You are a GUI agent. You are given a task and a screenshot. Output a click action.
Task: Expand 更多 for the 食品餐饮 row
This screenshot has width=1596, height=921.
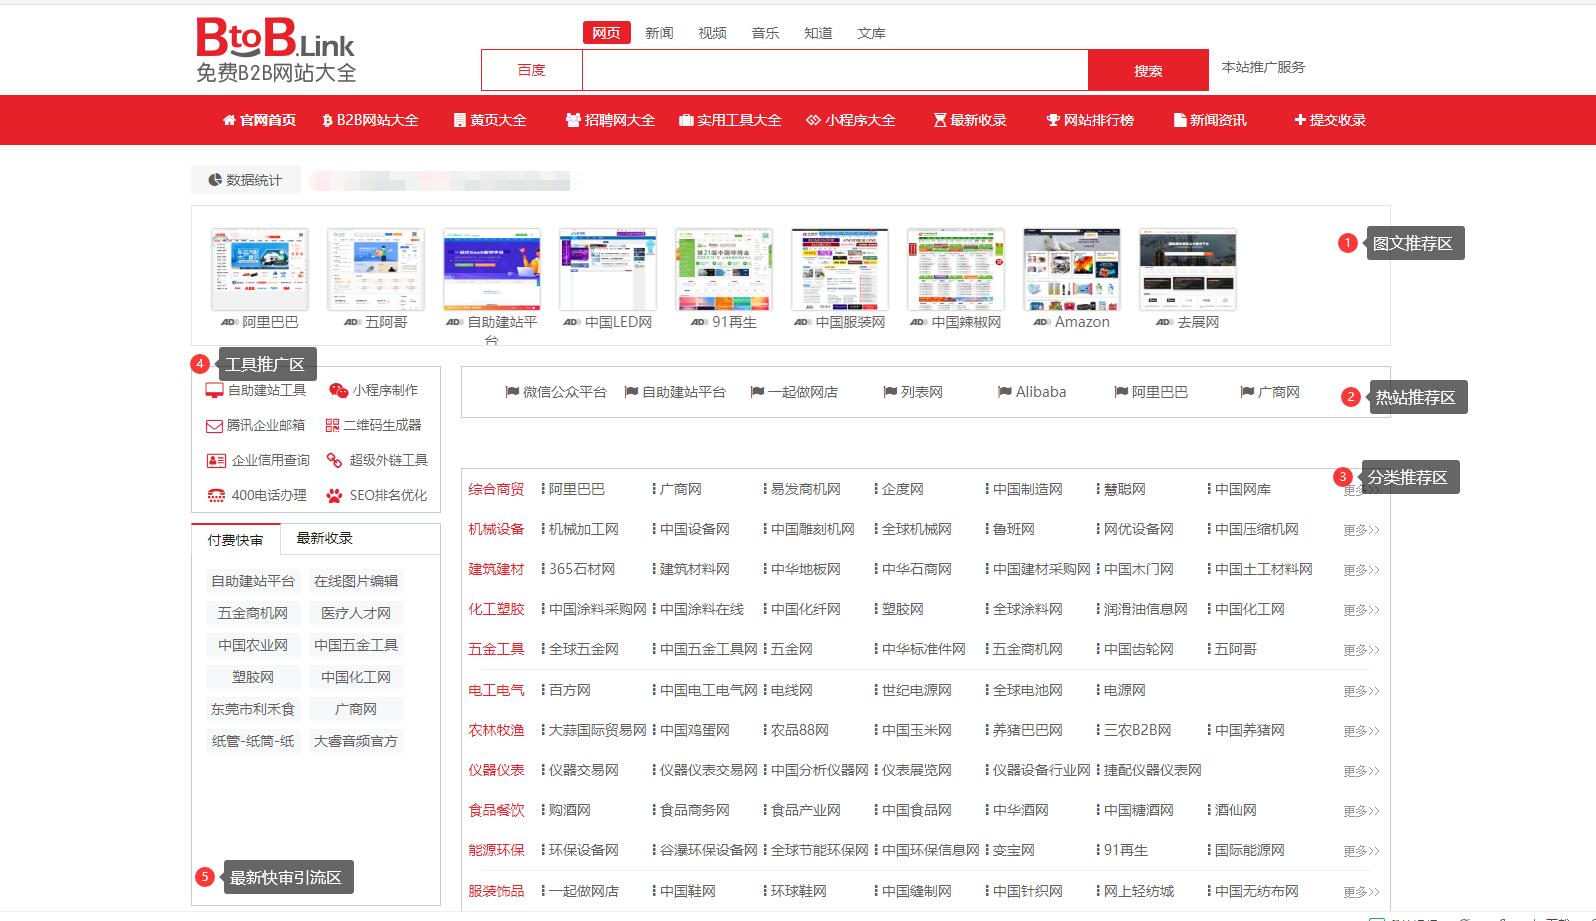1361,811
